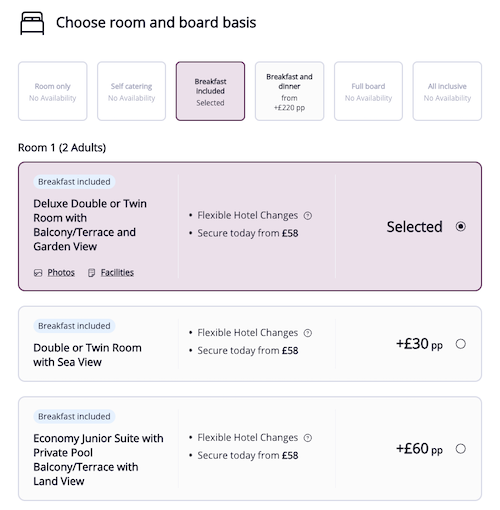500x510 pixels.
Task: Open info icon for Deluxe room's Flexible Hotel Changes
Action: (308, 216)
